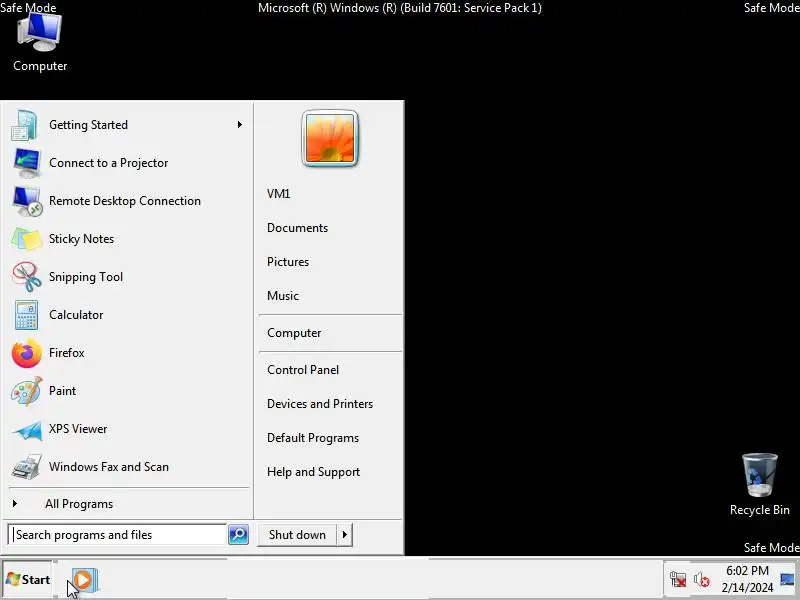Open the Sticky Notes icon
800x600 pixels.
point(26,239)
